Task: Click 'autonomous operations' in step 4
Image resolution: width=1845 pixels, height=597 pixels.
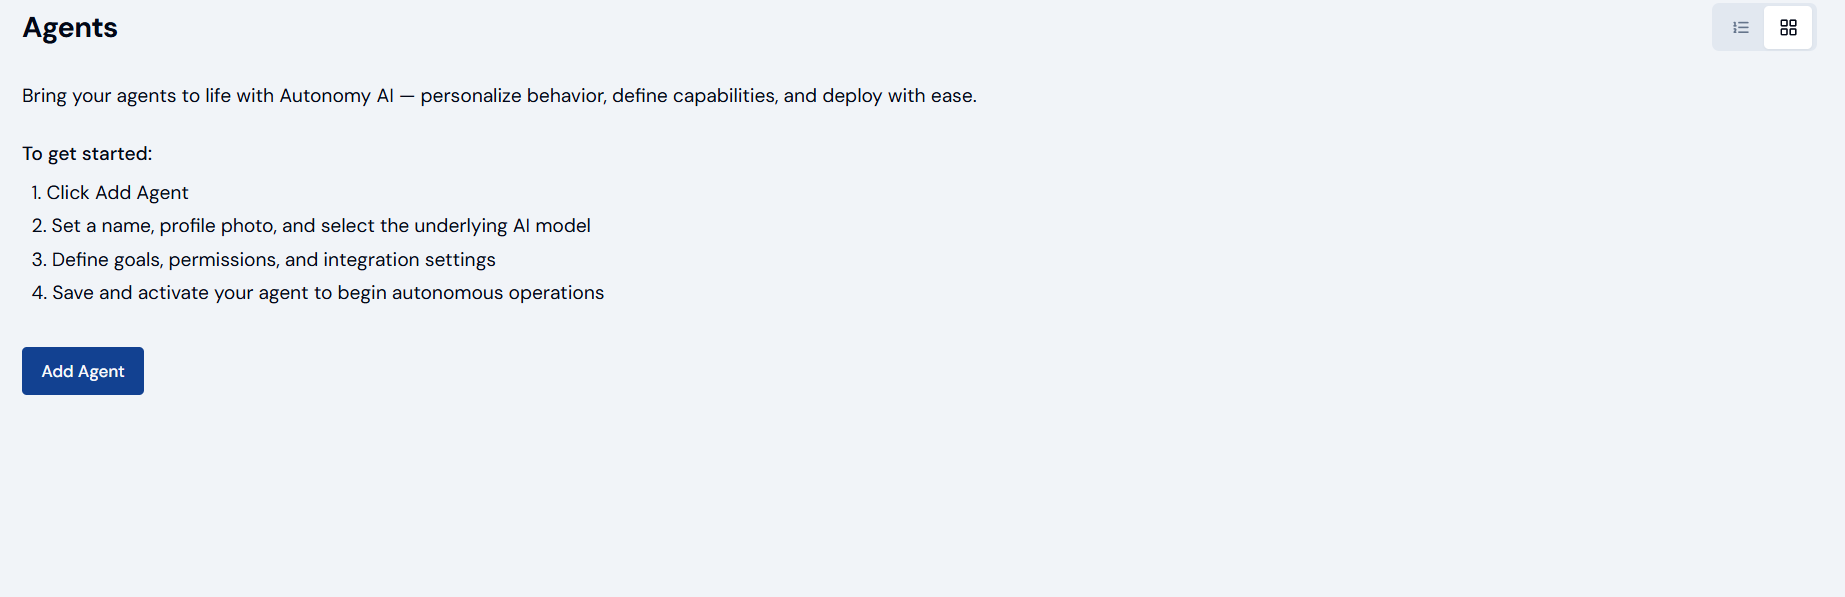Action: (497, 293)
